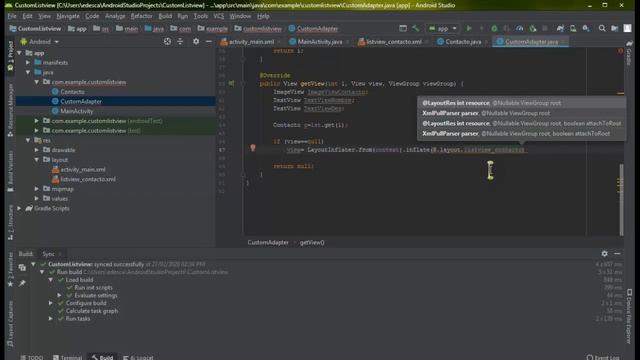Collapse the app module node
The height and width of the screenshot is (360, 640).
(20, 53)
